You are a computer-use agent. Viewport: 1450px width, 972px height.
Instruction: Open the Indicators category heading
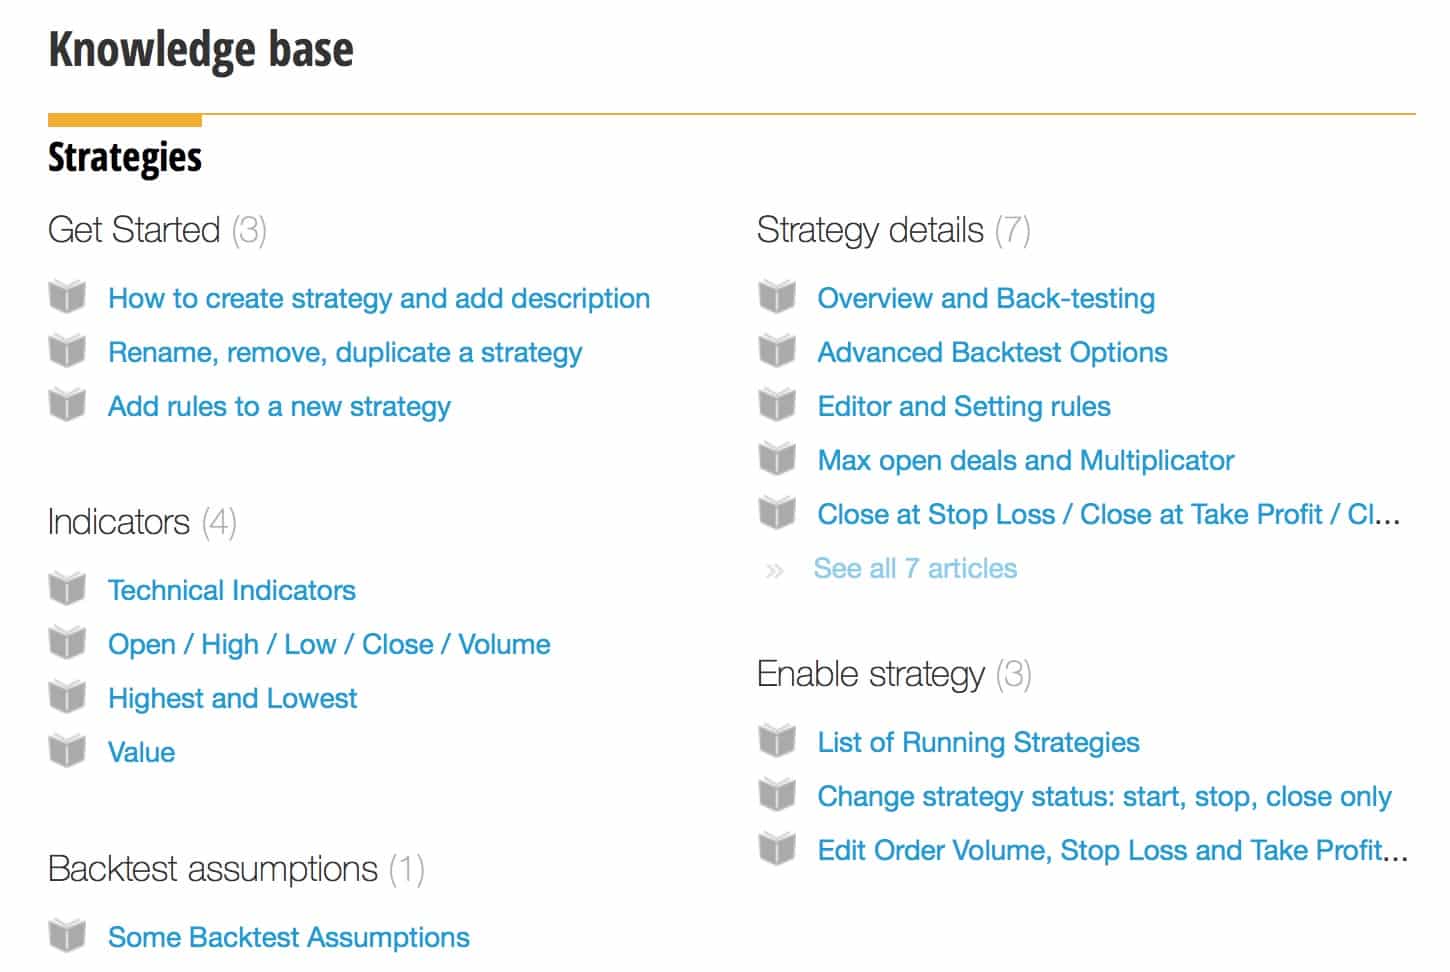pos(119,522)
